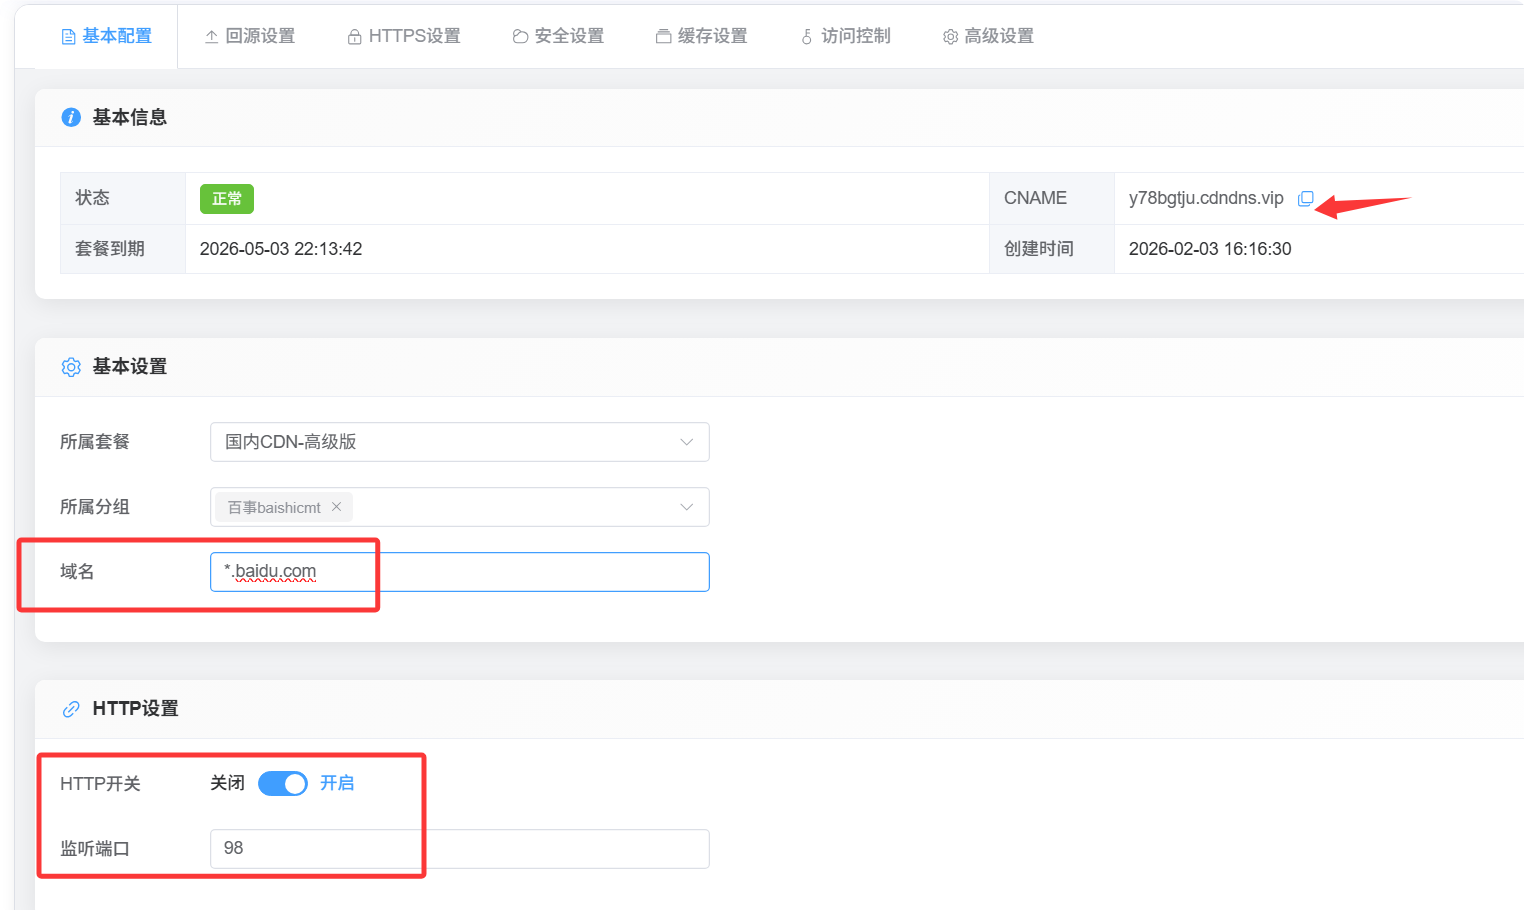
Task: Click the 开启 label next to HTTP toggle
Action: pyautogui.click(x=338, y=783)
